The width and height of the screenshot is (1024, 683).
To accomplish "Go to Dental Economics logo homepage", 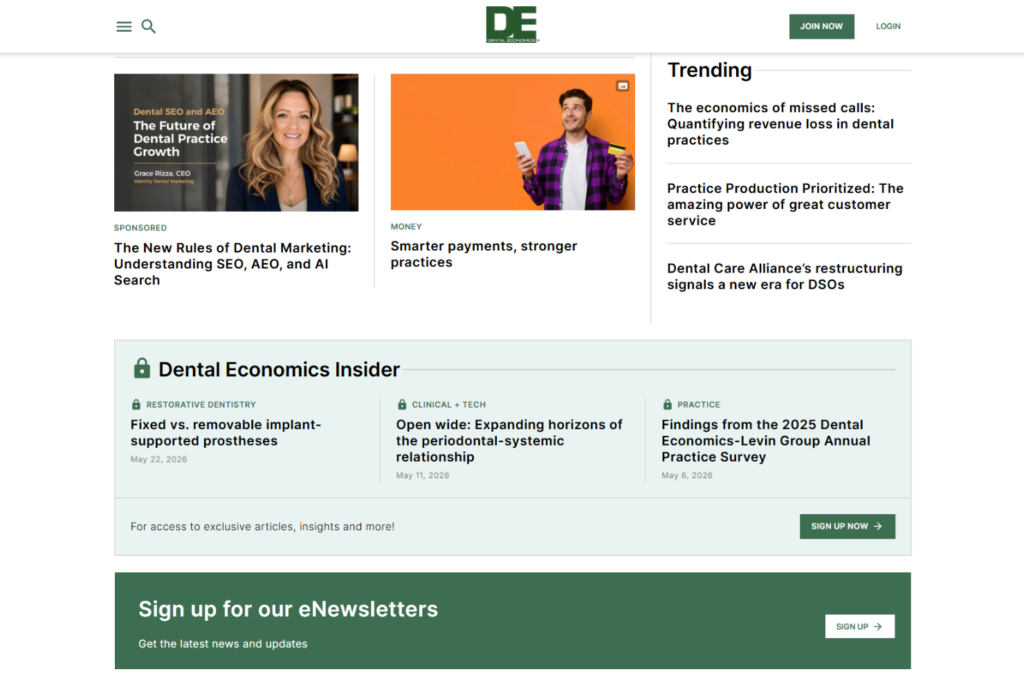I will [513, 25].
